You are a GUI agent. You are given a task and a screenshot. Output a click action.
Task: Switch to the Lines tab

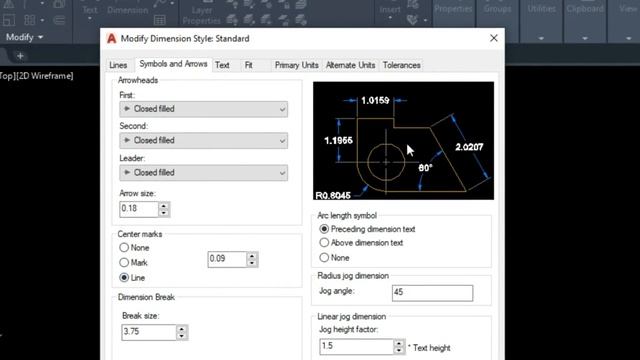[118, 65]
